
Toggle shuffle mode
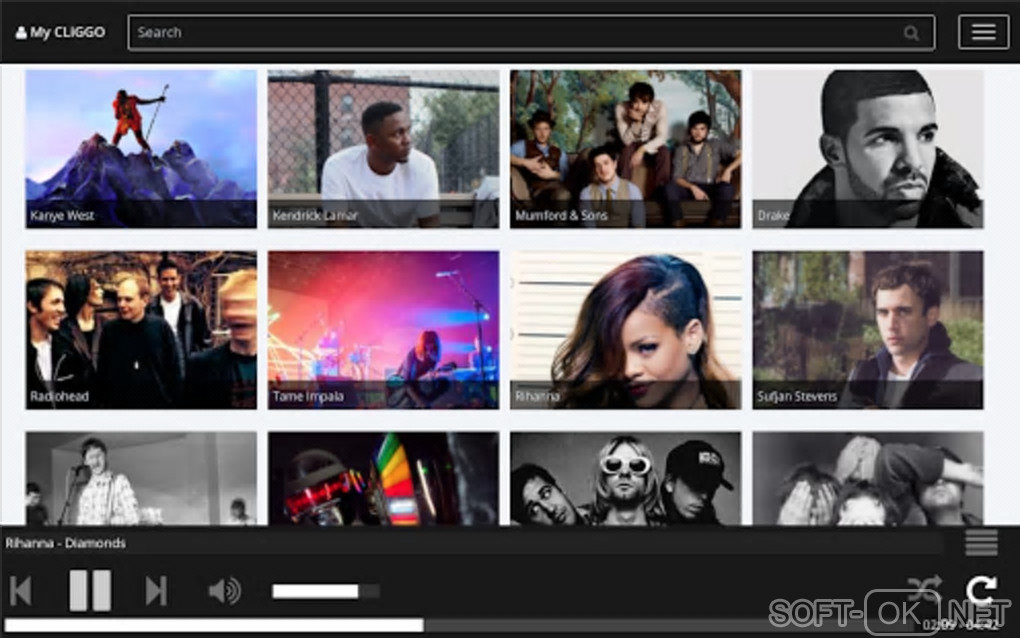pyautogui.click(x=924, y=590)
